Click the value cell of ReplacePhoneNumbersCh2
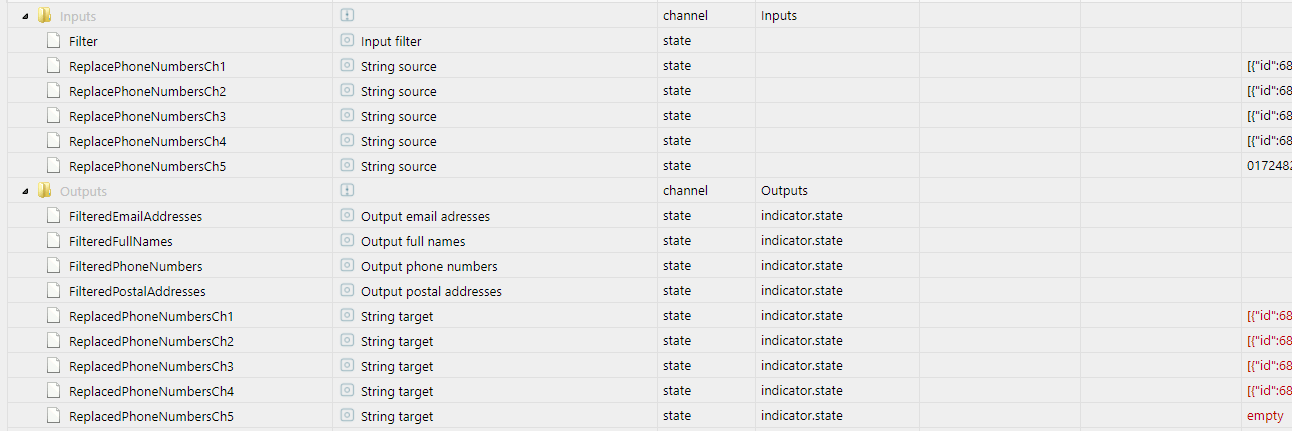Screen dimensions: 1292x431 tap(1268, 91)
